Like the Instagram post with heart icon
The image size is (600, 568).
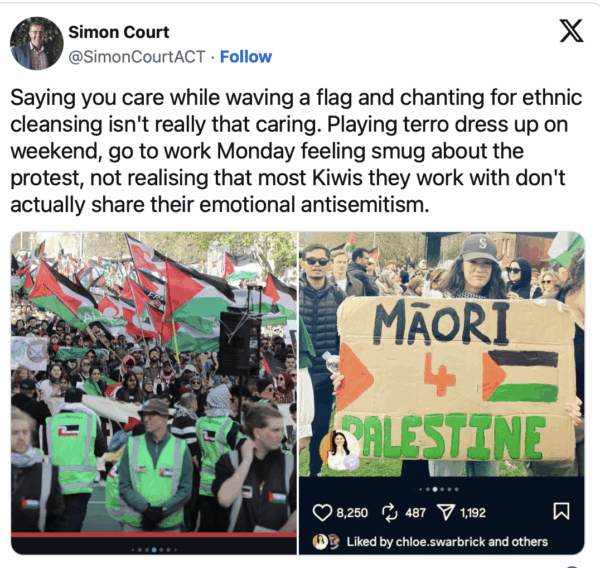322,513
